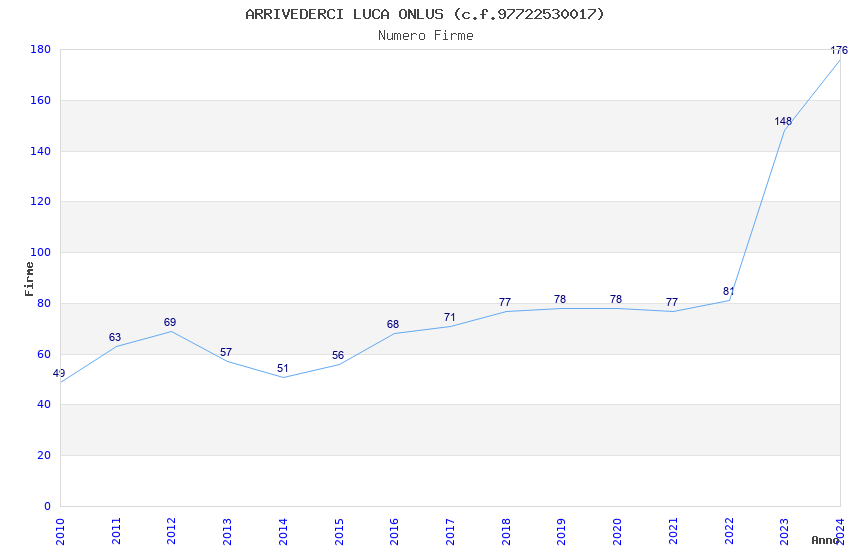The width and height of the screenshot is (850, 550).
Task: Select x-axis year 2021
Action: [x=673, y=532]
